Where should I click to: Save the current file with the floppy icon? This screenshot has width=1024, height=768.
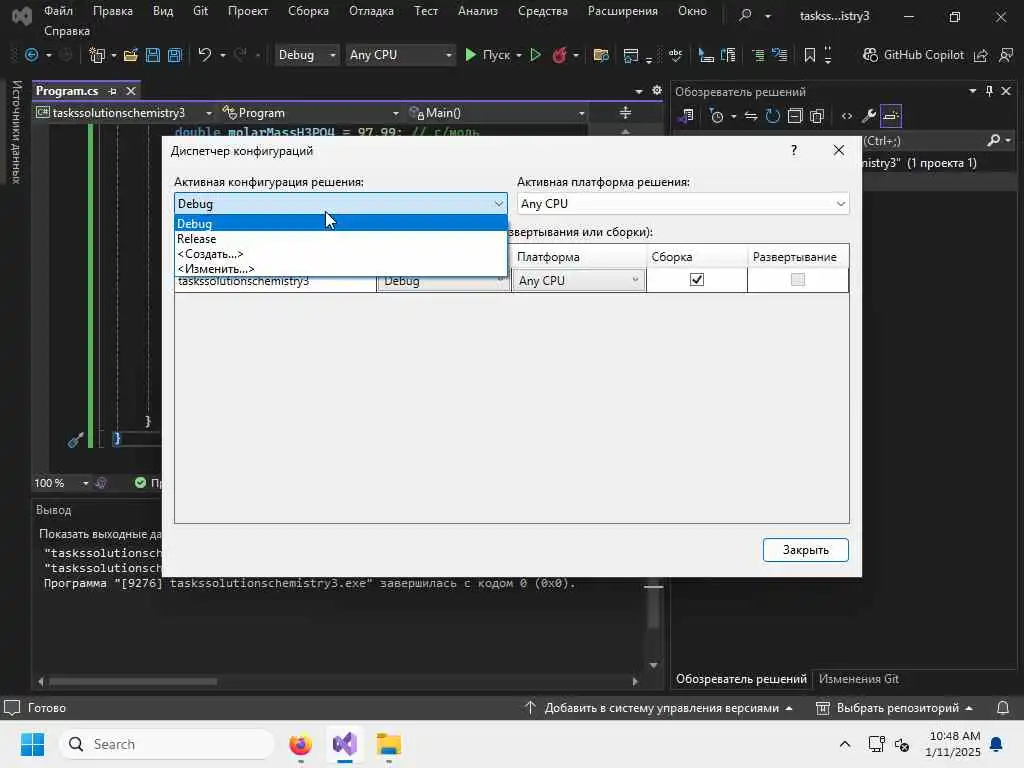[153, 55]
